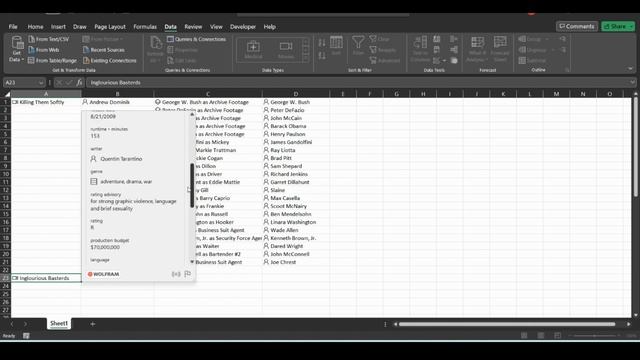Open the Get Data dropdown
Screen dimensions: 640x360
(x=16, y=49)
